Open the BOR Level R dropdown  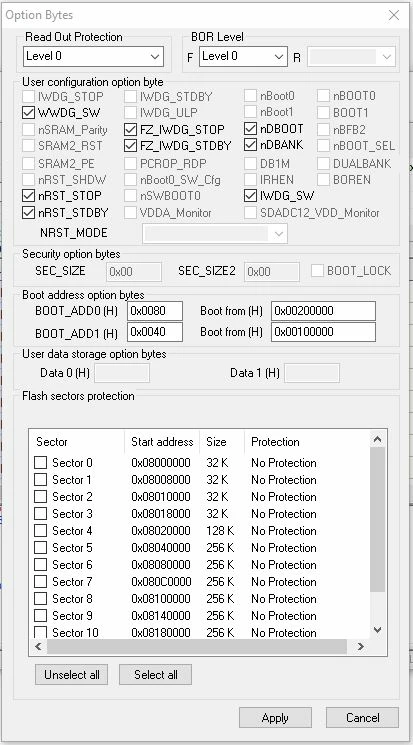351,57
